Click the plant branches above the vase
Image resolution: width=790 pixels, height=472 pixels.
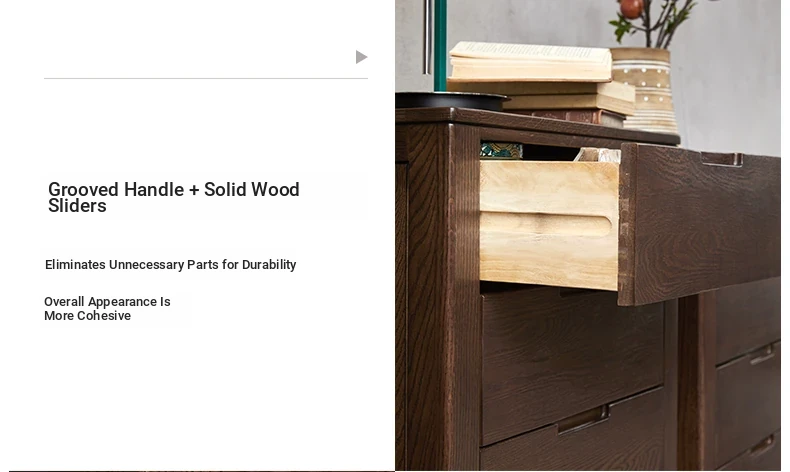[x=653, y=23]
